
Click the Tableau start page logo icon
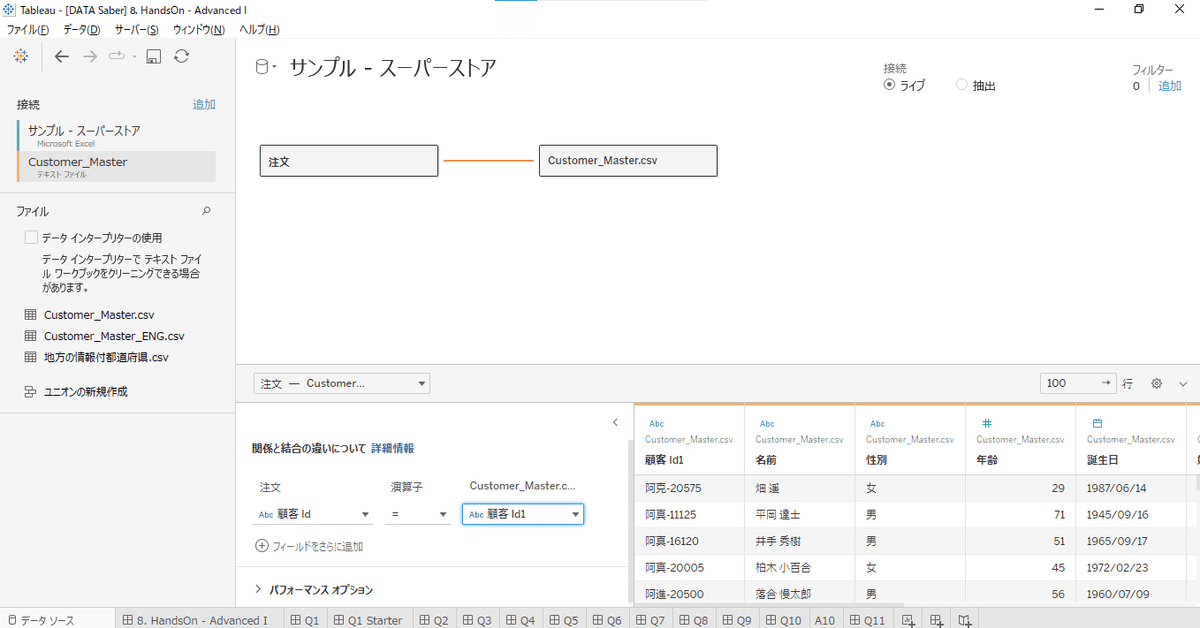tap(21, 57)
